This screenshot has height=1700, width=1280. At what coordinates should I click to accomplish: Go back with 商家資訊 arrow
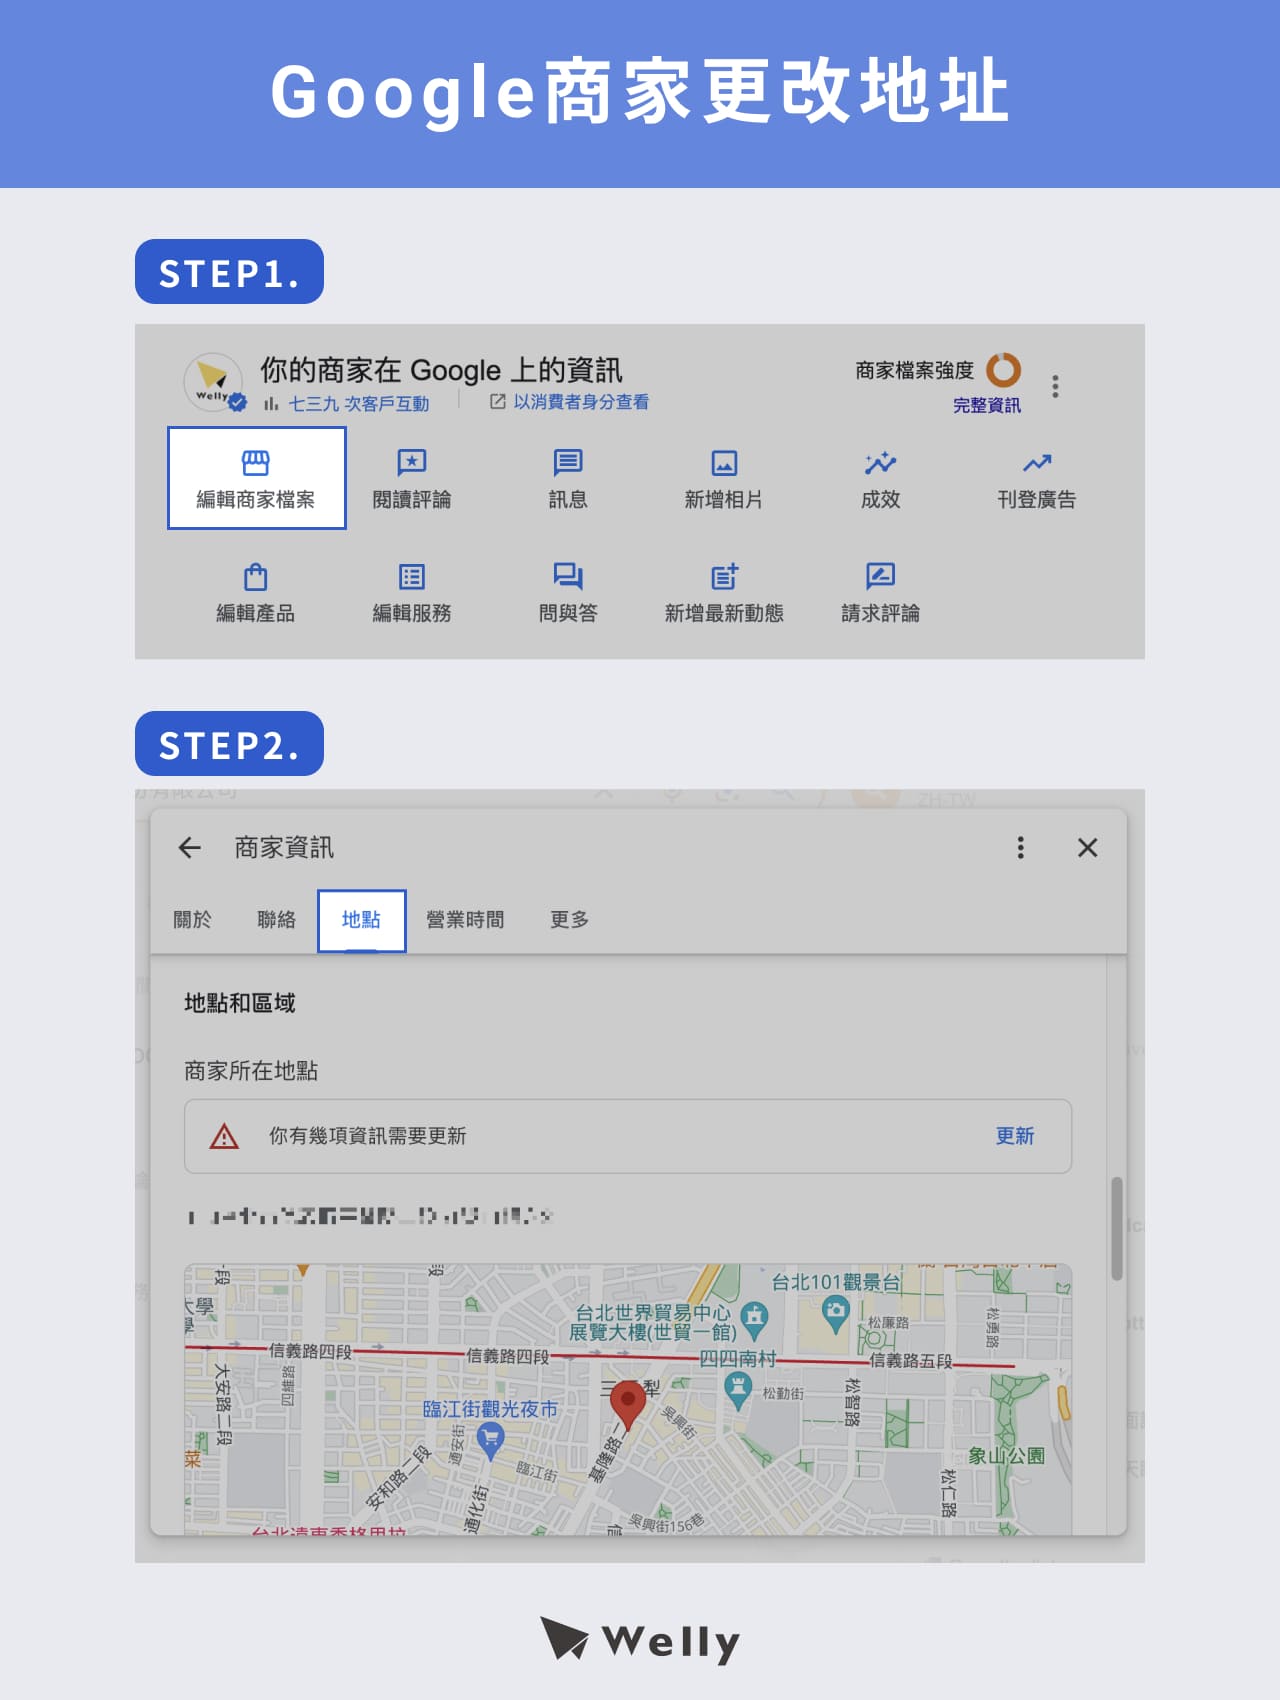[x=190, y=848]
